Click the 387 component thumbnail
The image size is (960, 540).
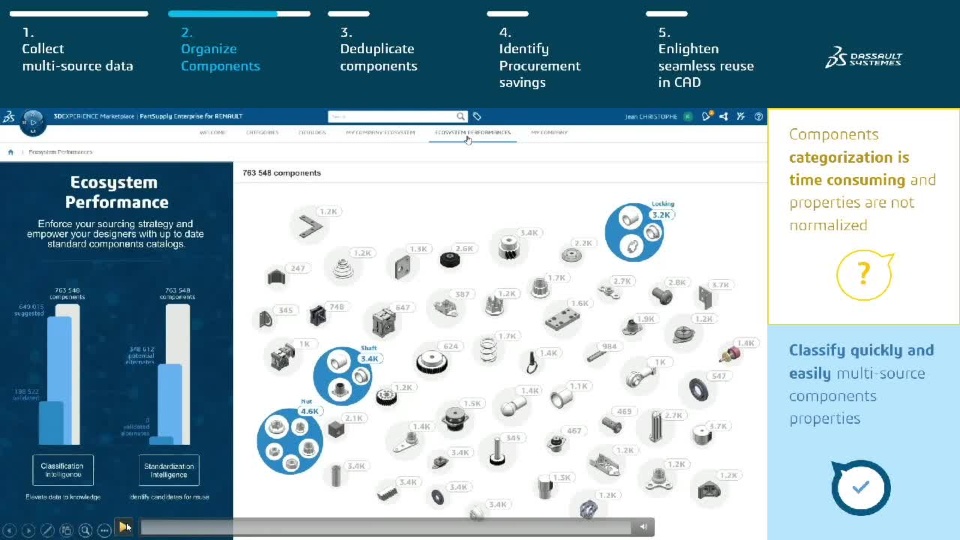446,306
